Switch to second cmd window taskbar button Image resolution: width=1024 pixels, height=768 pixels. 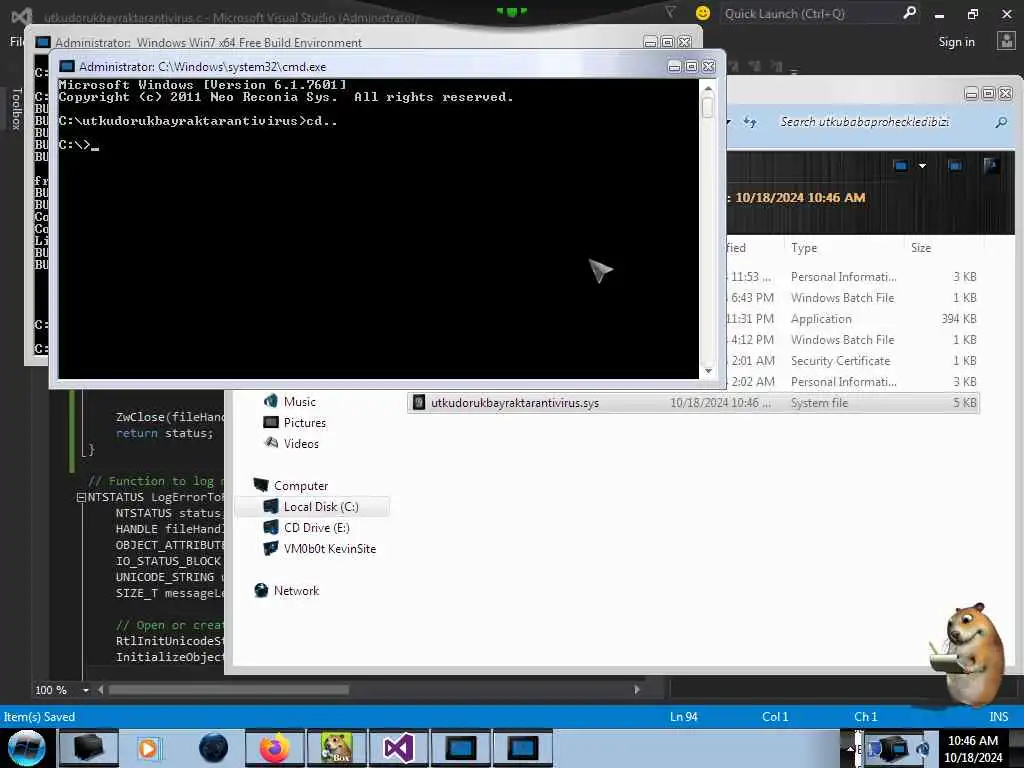tap(522, 748)
